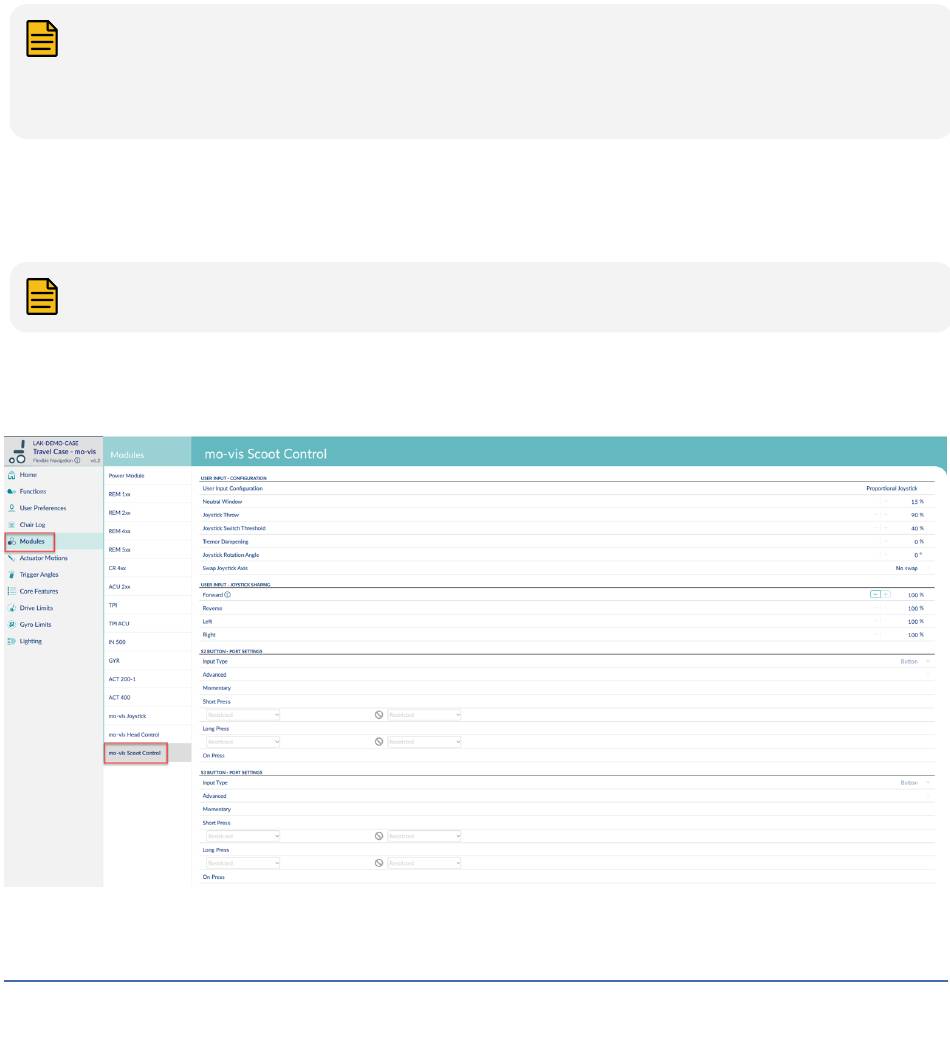Click the Joystick Rotation Angle value
The width and height of the screenshot is (950, 1045).
point(919,555)
